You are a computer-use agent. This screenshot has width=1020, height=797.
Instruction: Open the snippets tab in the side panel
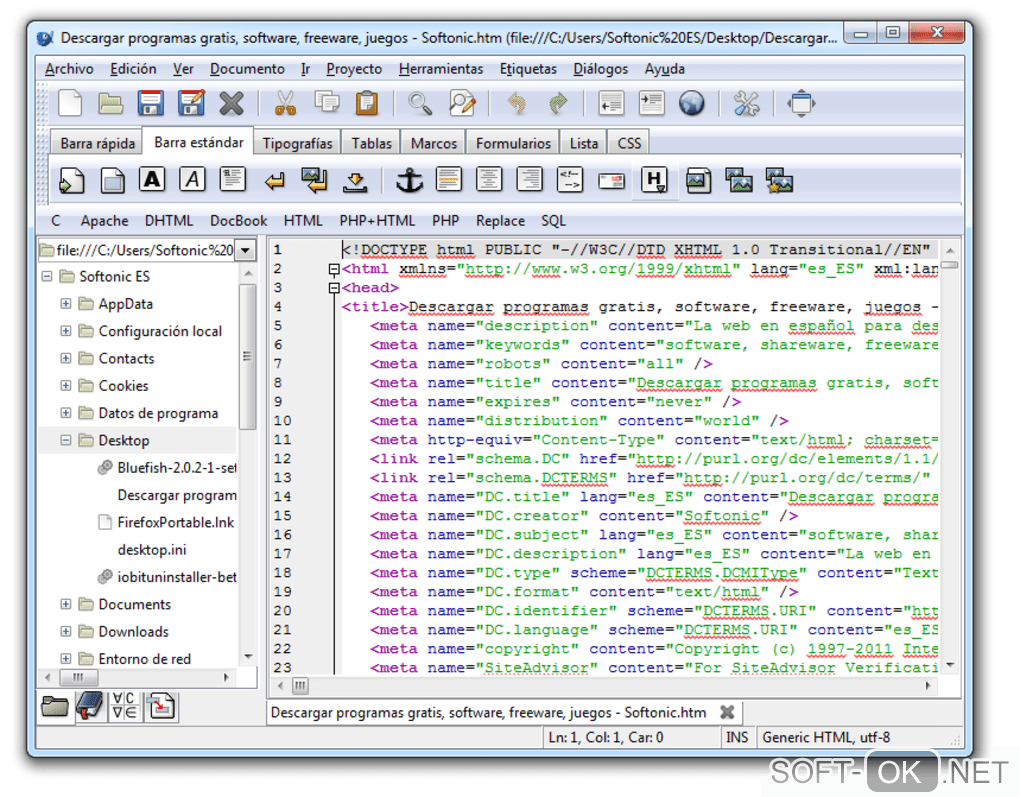click(161, 706)
